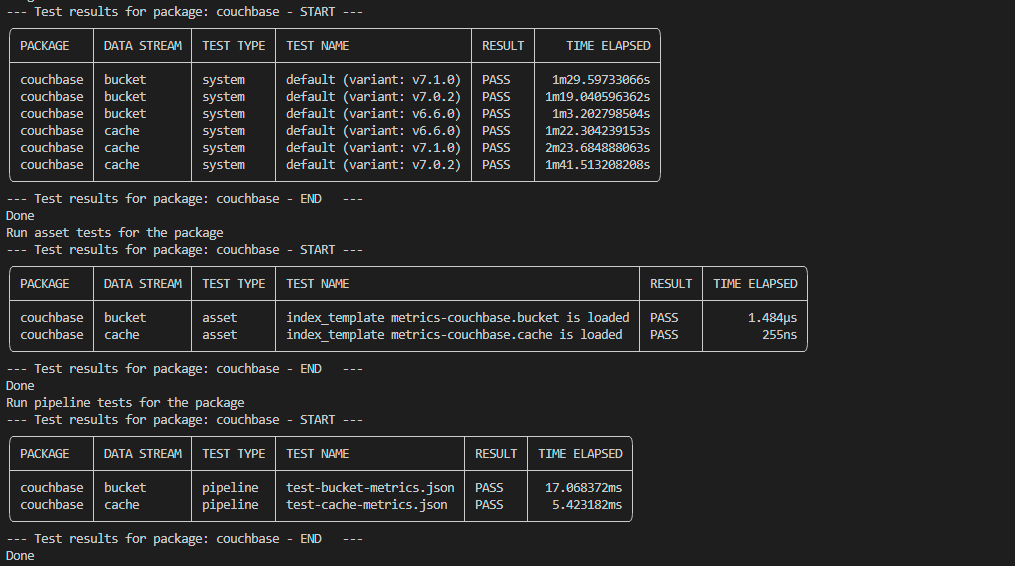
Task: Click elapsed time 5.423182ms
Action: coord(587,504)
